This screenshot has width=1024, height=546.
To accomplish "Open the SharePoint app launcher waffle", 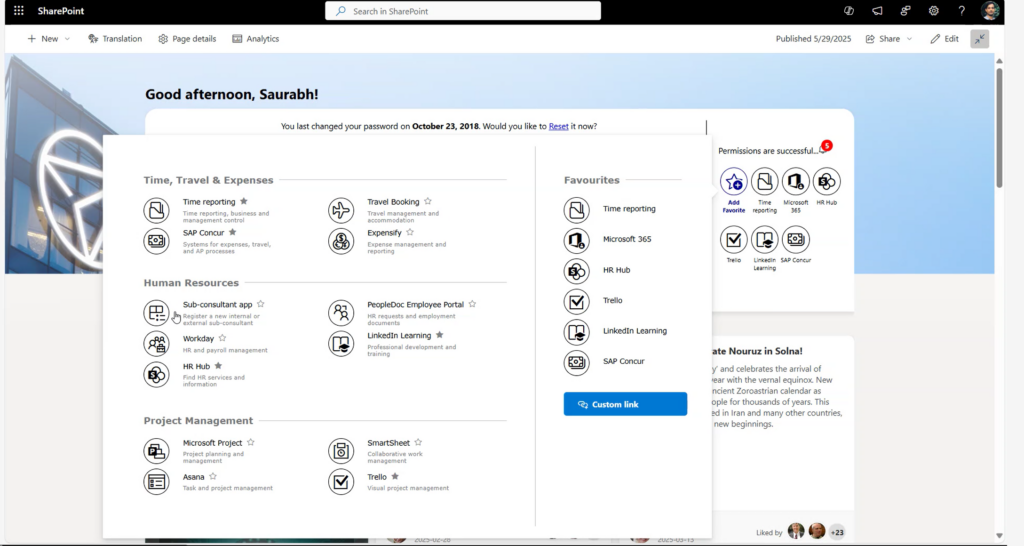I will (19, 11).
